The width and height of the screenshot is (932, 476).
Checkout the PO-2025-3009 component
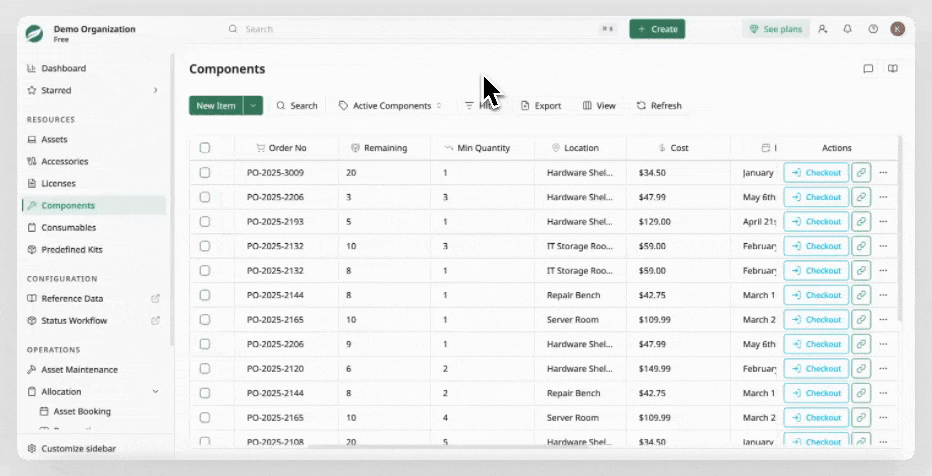pos(816,172)
